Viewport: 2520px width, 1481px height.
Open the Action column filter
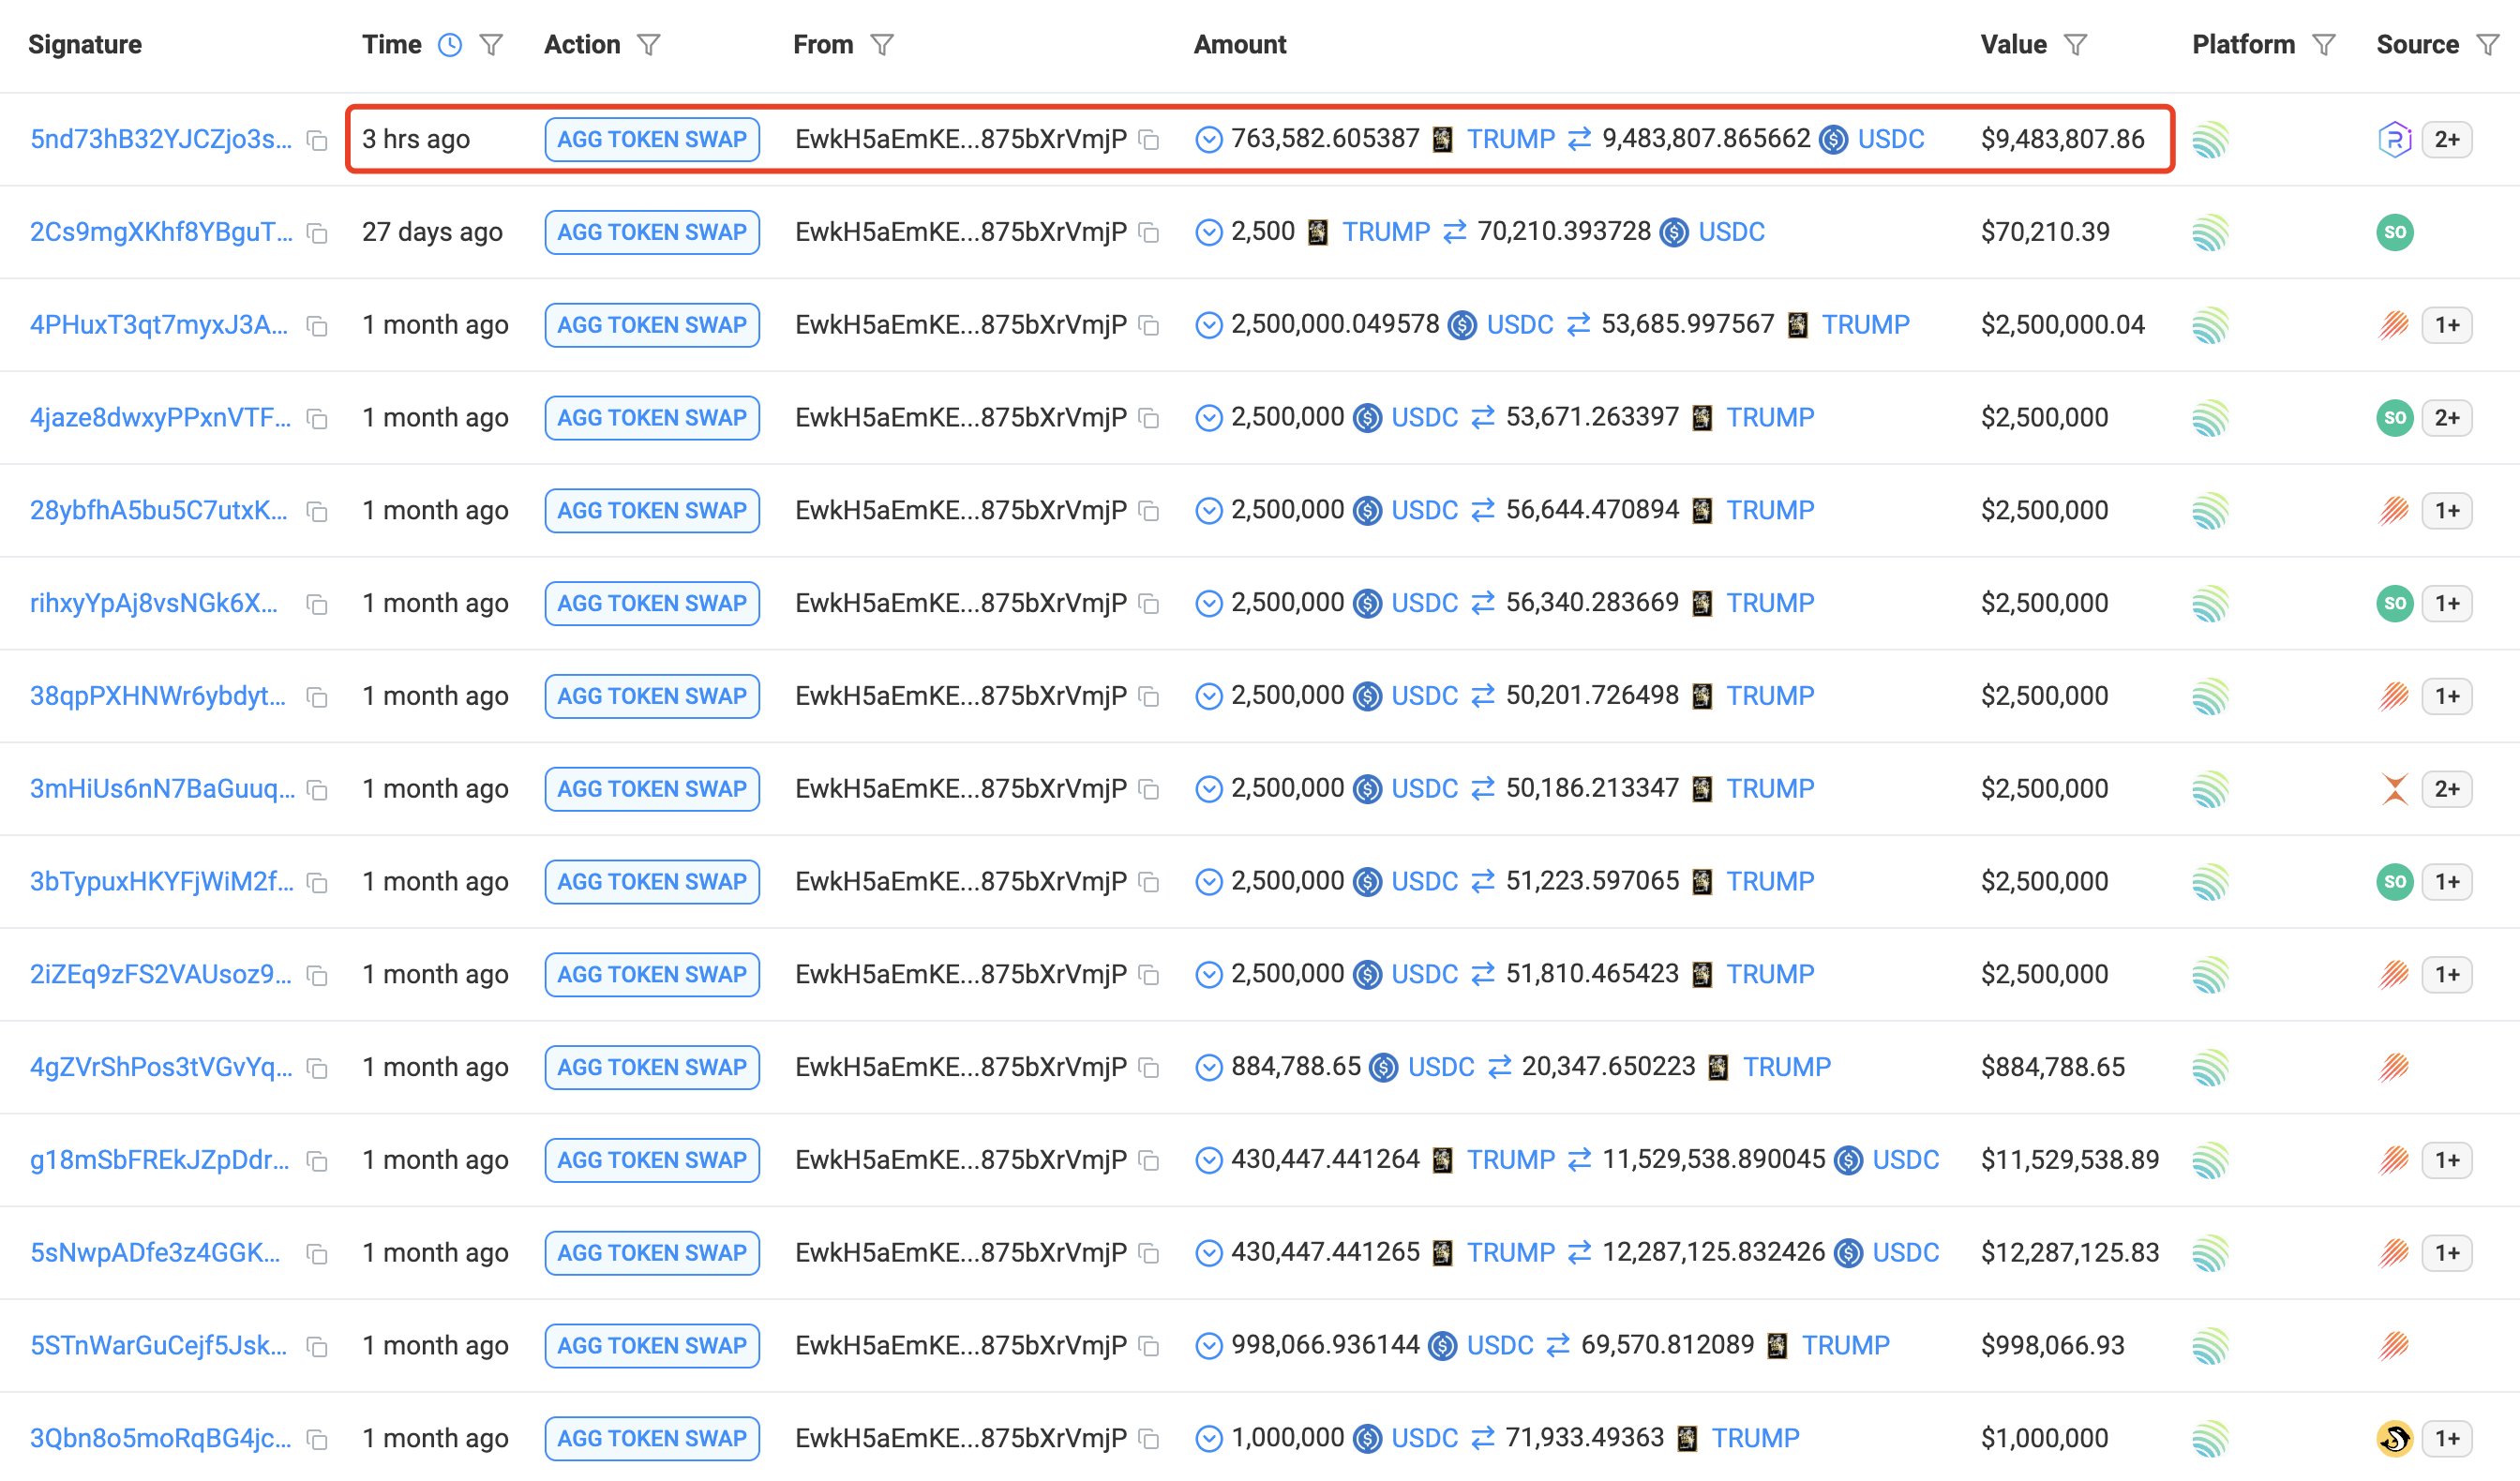(x=649, y=45)
